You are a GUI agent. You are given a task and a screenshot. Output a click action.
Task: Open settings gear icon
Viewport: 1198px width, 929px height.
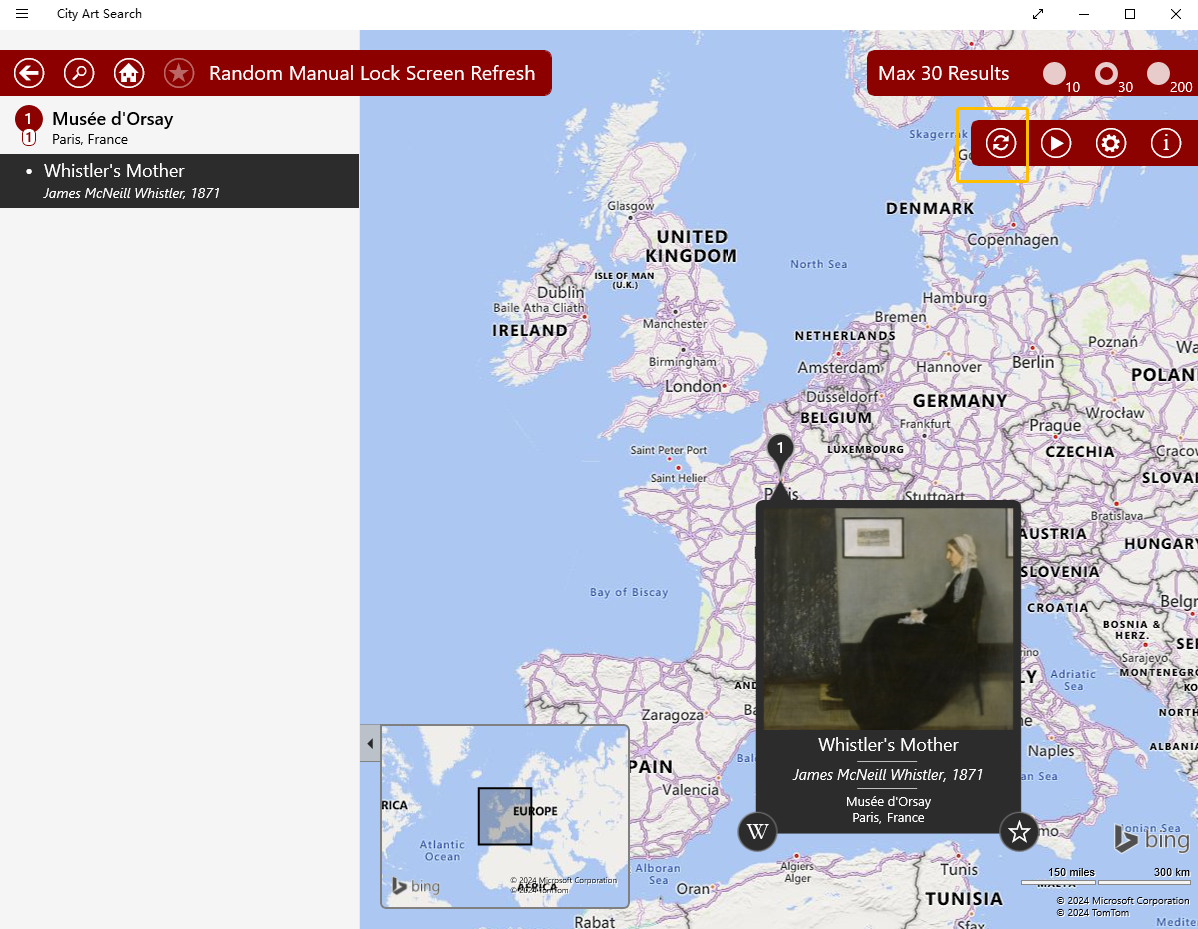pyautogui.click(x=1111, y=144)
